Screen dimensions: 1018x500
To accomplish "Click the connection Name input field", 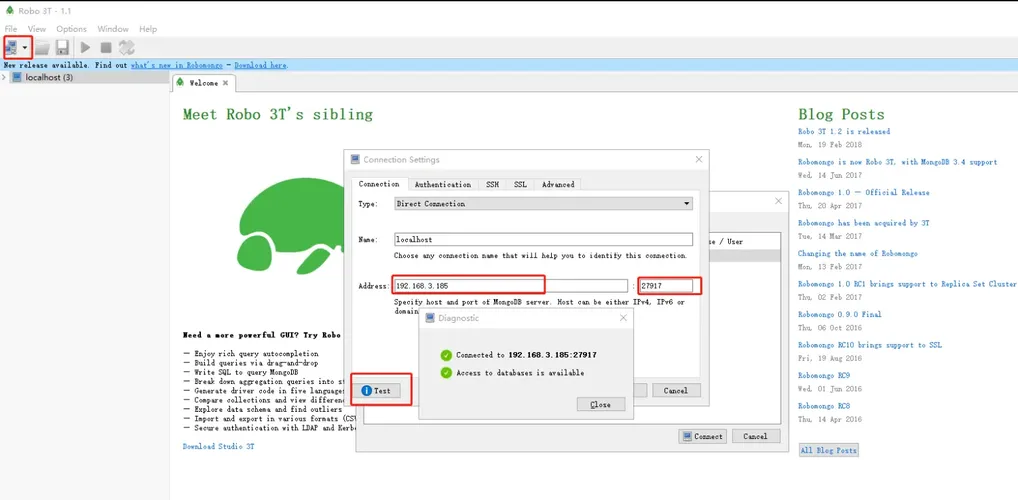I will pos(543,240).
